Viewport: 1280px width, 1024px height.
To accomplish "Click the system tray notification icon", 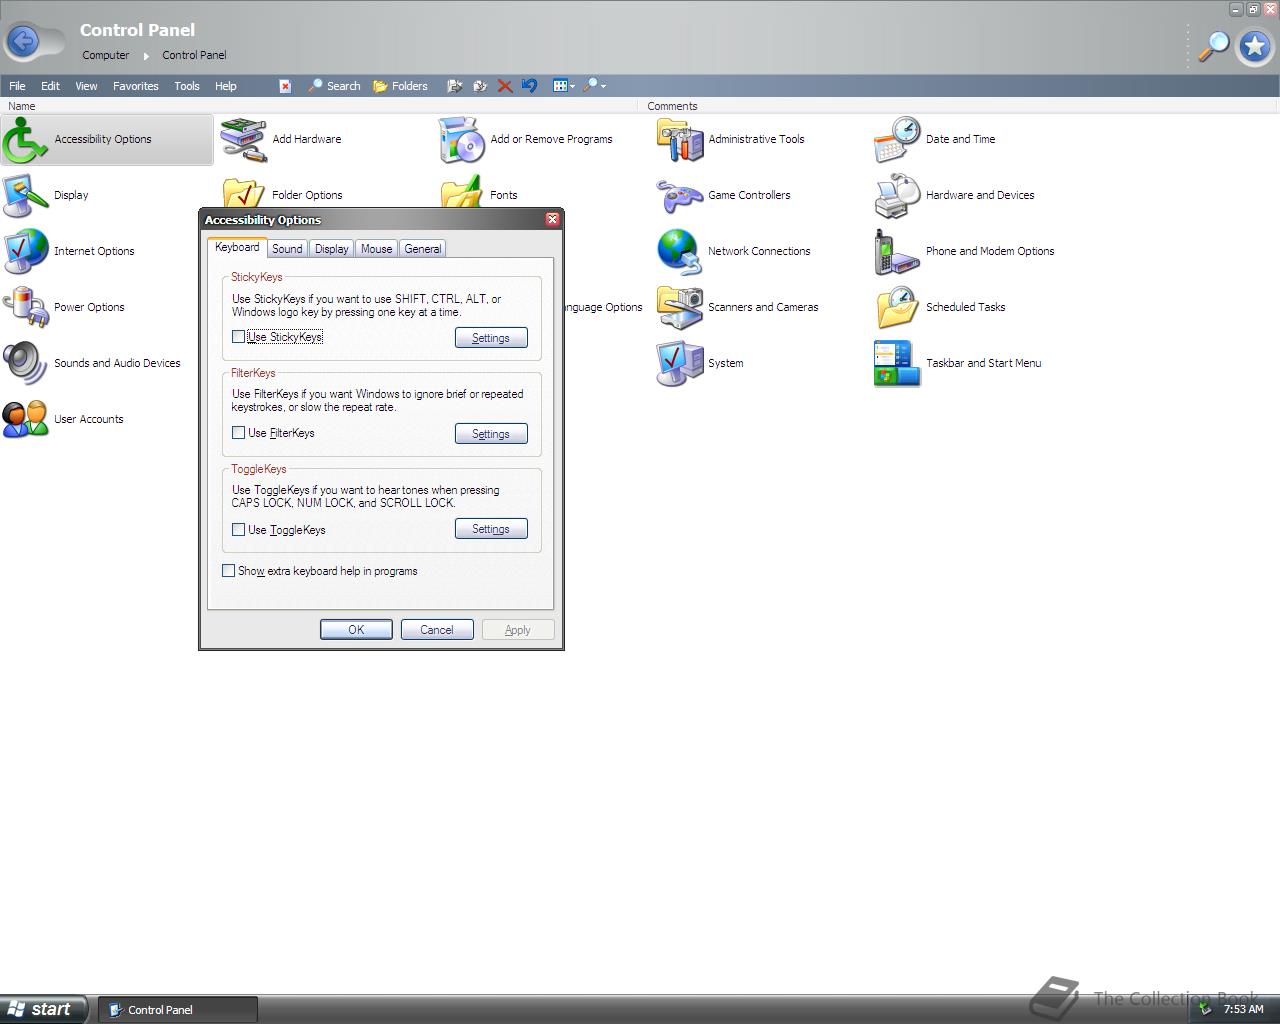I will pyautogui.click(x=1206, y=1010).
